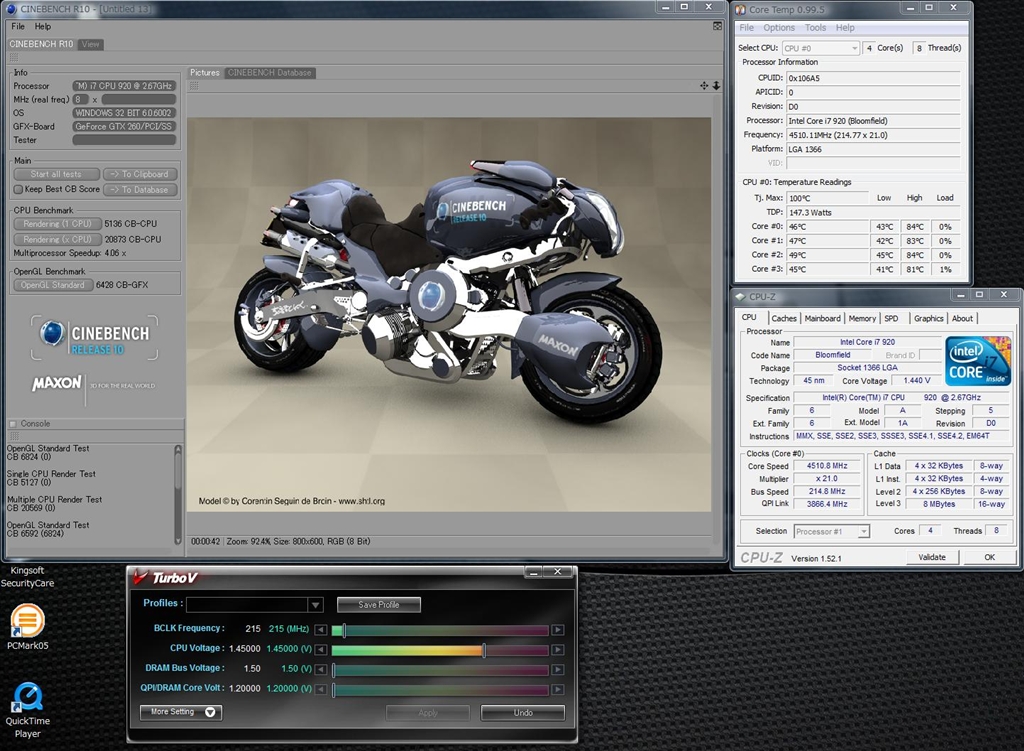Switch to the Memory tab in CPU-Z
Image resolution: width=1024 pixels, height=751 pixels.
[862, 318]
